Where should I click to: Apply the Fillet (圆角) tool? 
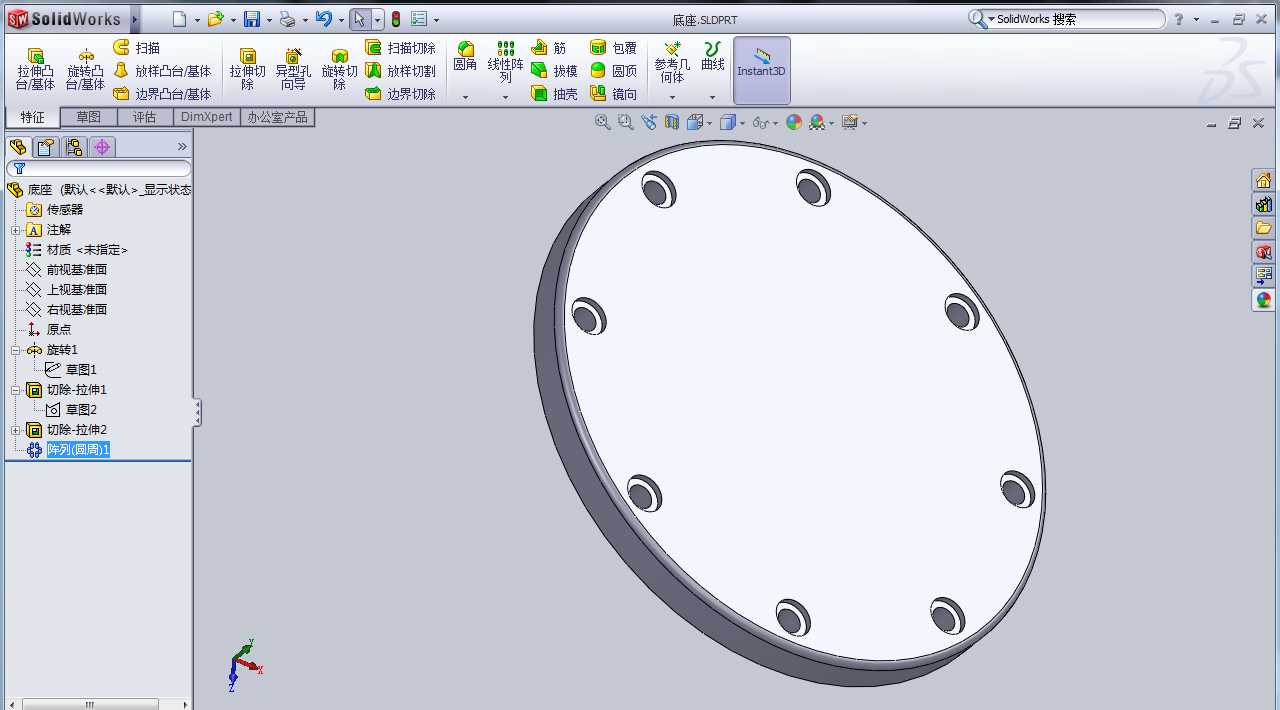pos(465,57)
